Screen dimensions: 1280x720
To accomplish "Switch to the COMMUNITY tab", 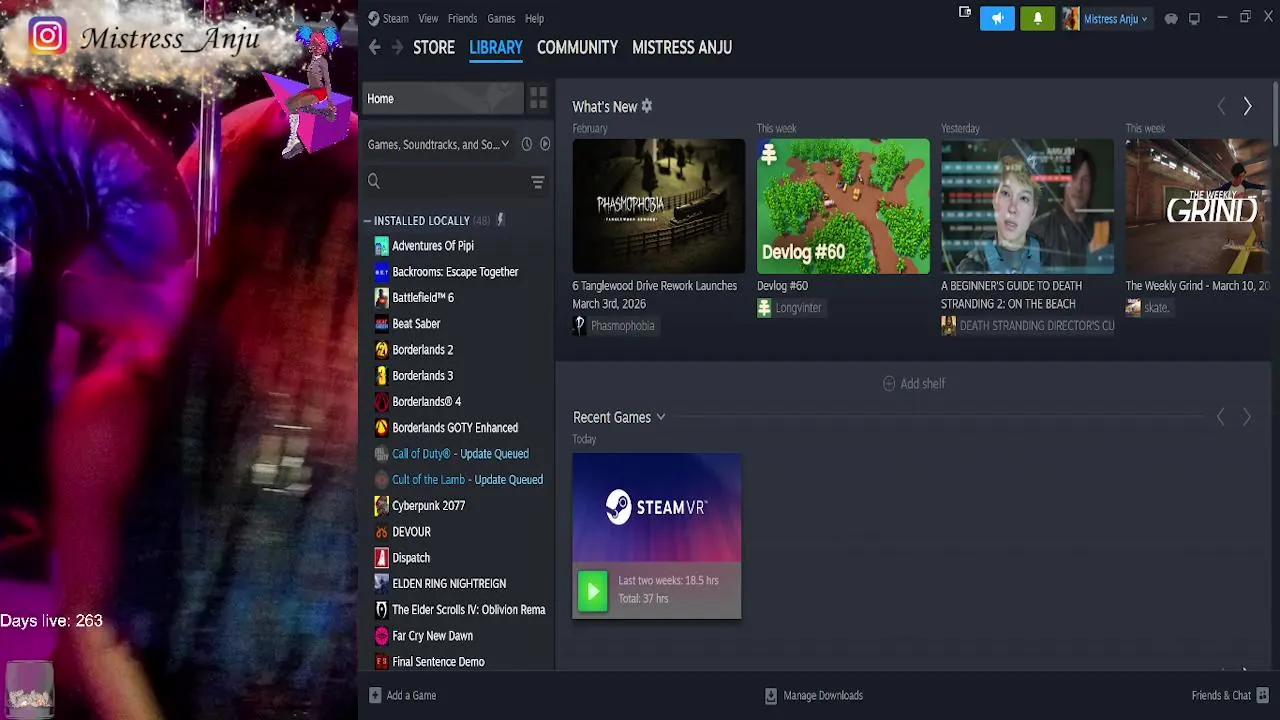I will click(x=577, y=47).
